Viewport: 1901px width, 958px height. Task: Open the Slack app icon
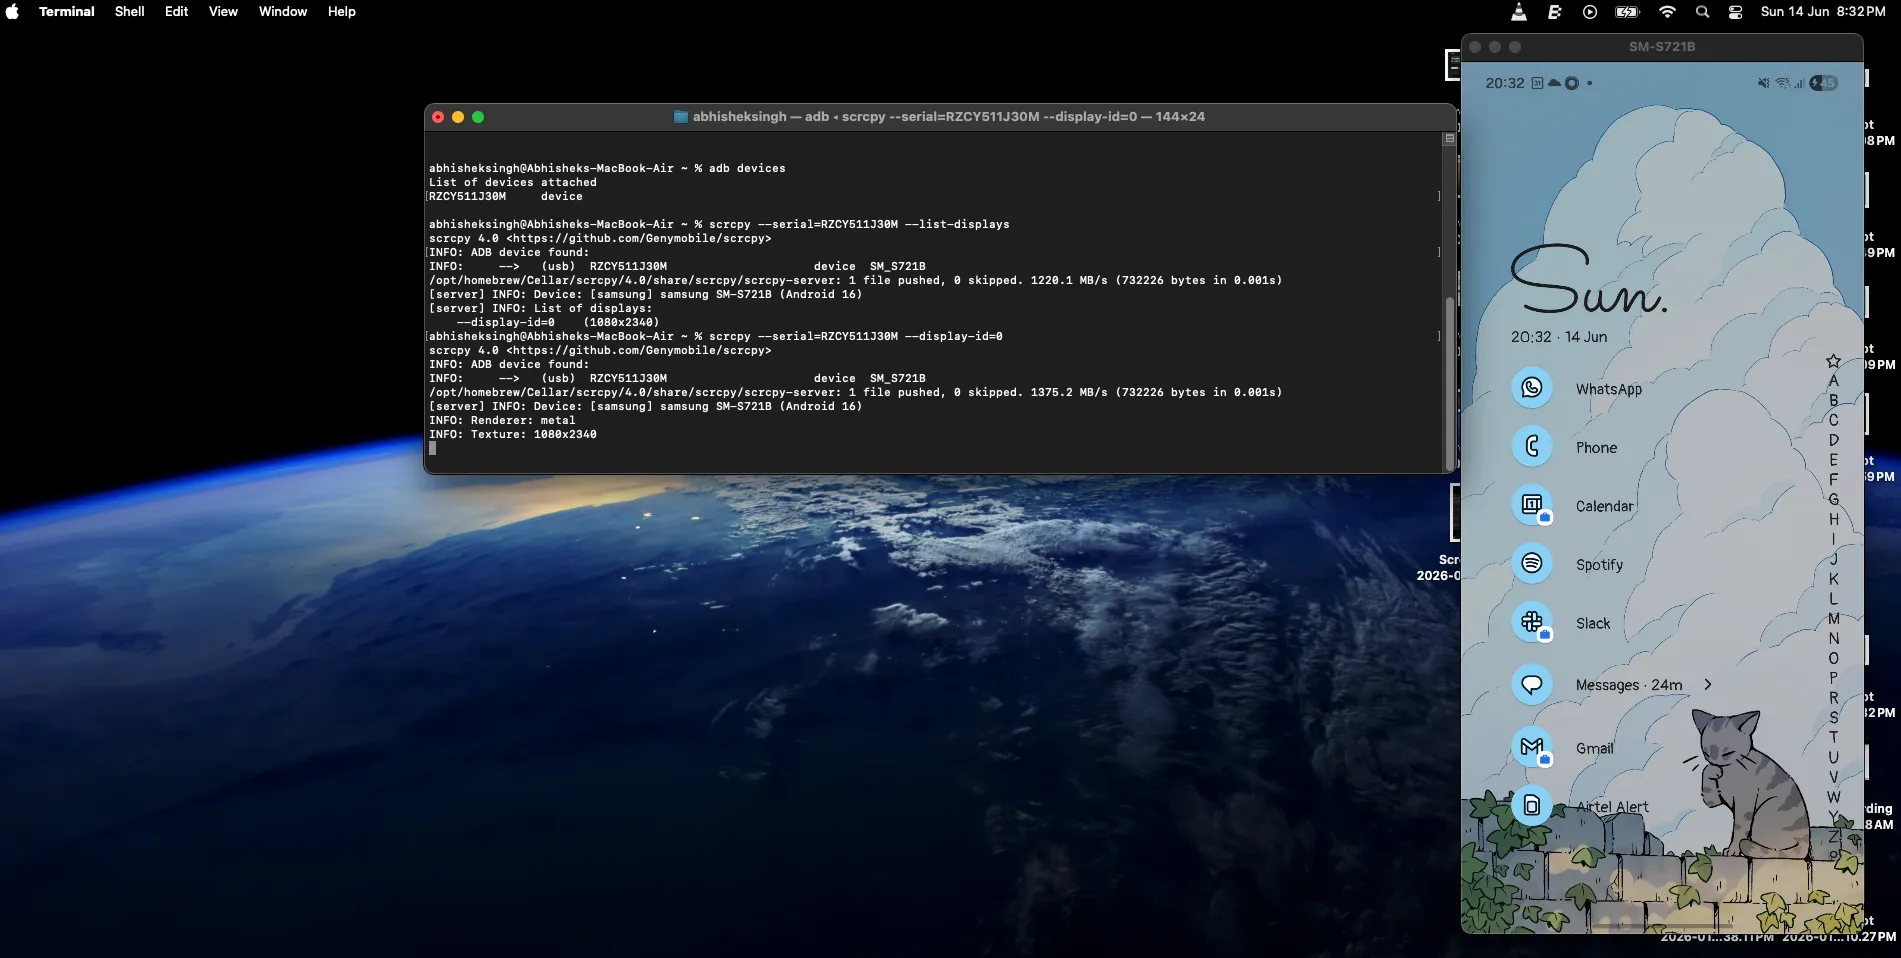1532,622
